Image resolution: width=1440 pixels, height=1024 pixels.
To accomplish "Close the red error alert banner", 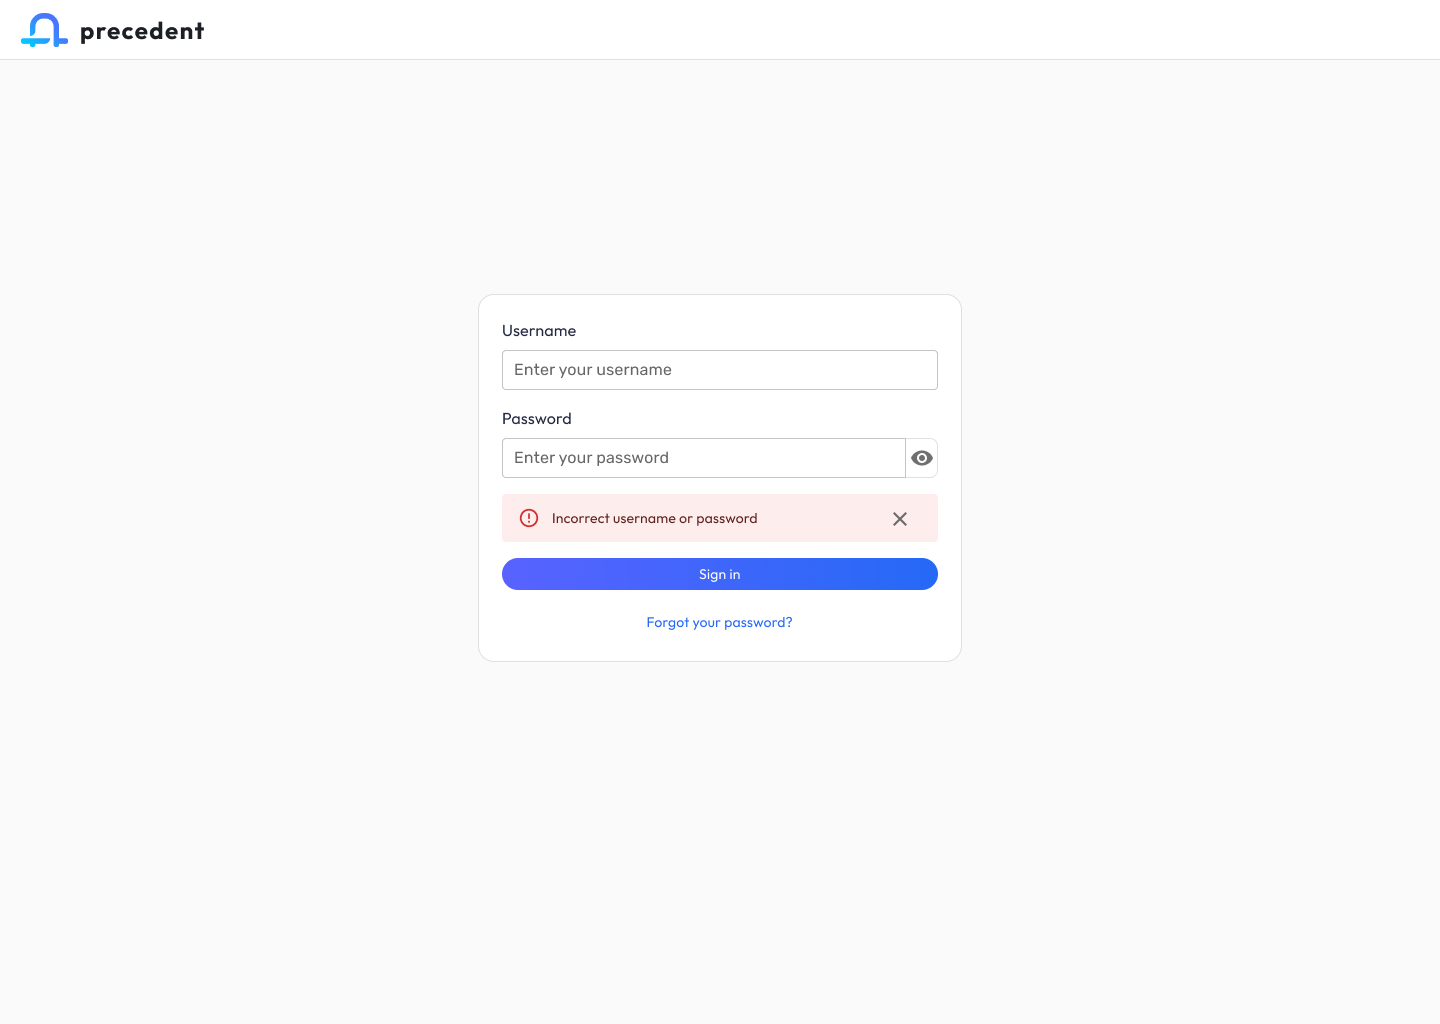I will pyautogui.click(x=900, y=519).
